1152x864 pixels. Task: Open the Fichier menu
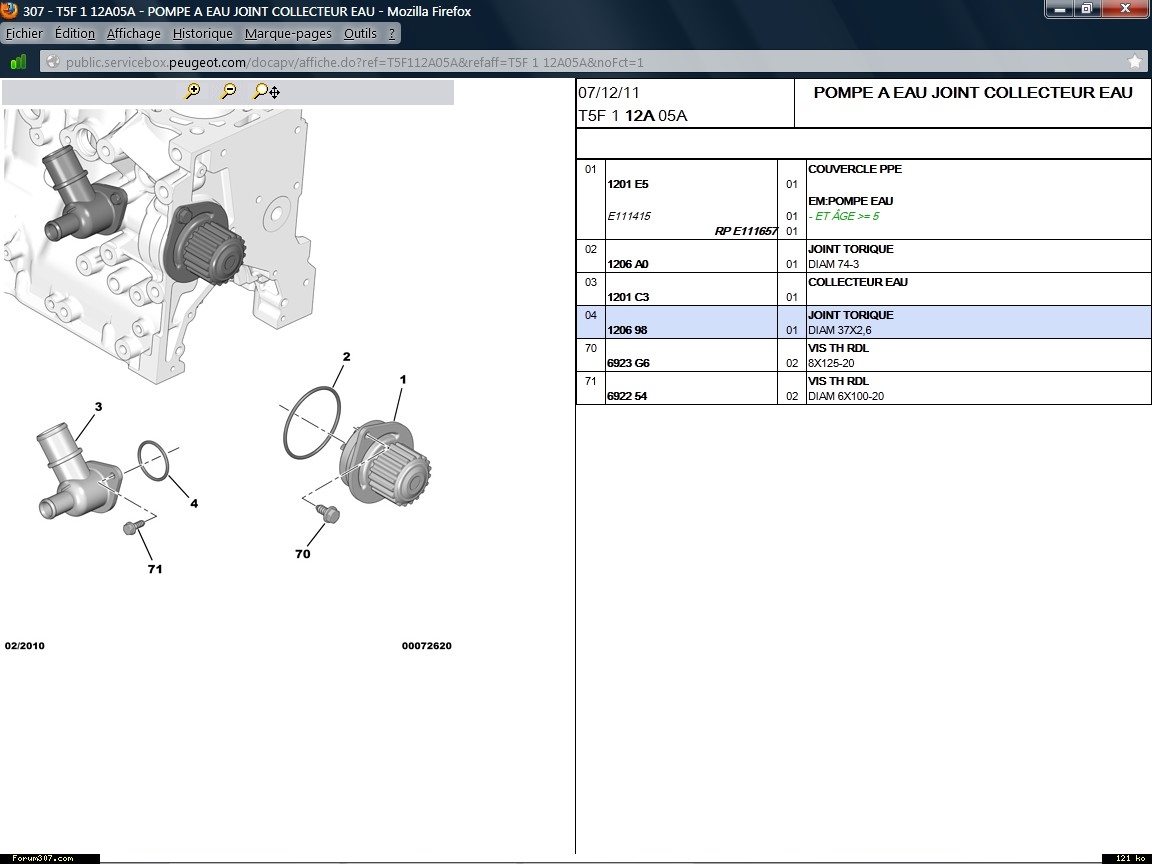coord(24,33)
